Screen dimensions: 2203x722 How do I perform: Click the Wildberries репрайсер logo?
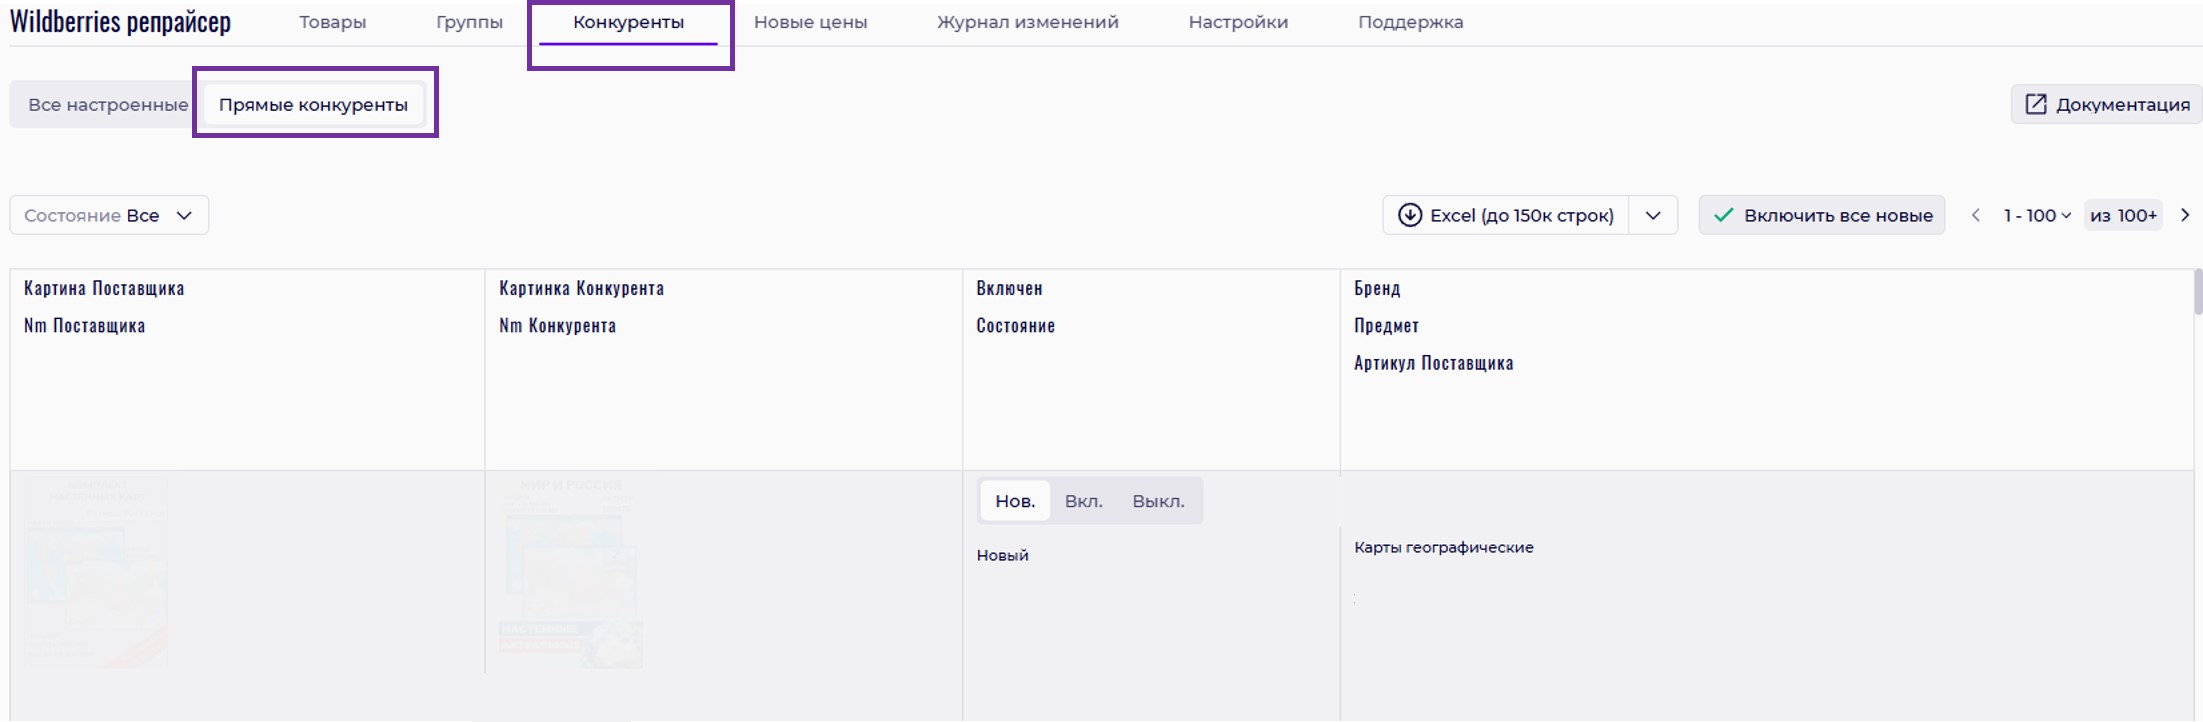point(120,22)
